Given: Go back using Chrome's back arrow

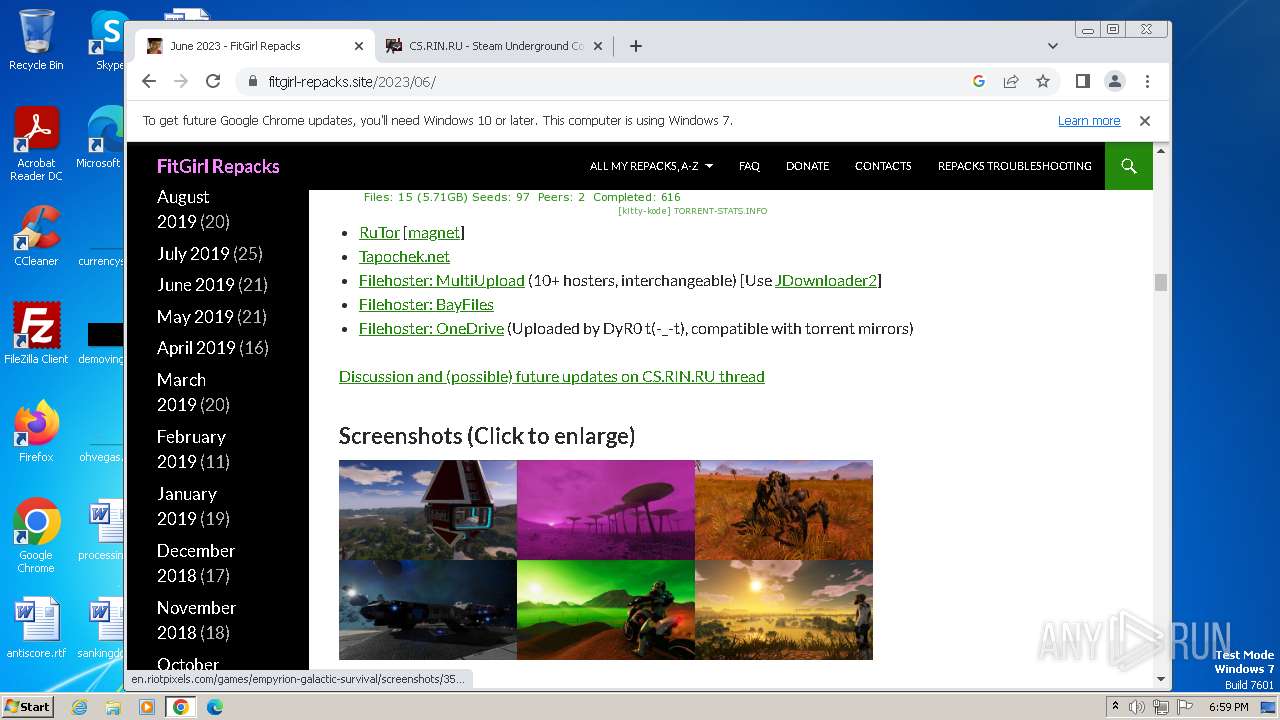Looking at the screenshot, I should (x=149, y=81).
